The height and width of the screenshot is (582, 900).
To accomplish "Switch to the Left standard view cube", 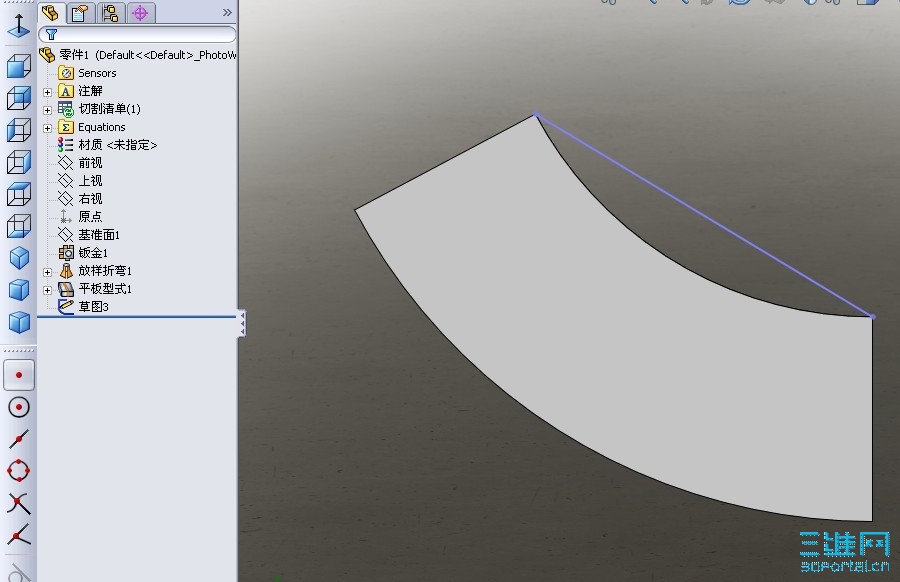I will 18,130.
